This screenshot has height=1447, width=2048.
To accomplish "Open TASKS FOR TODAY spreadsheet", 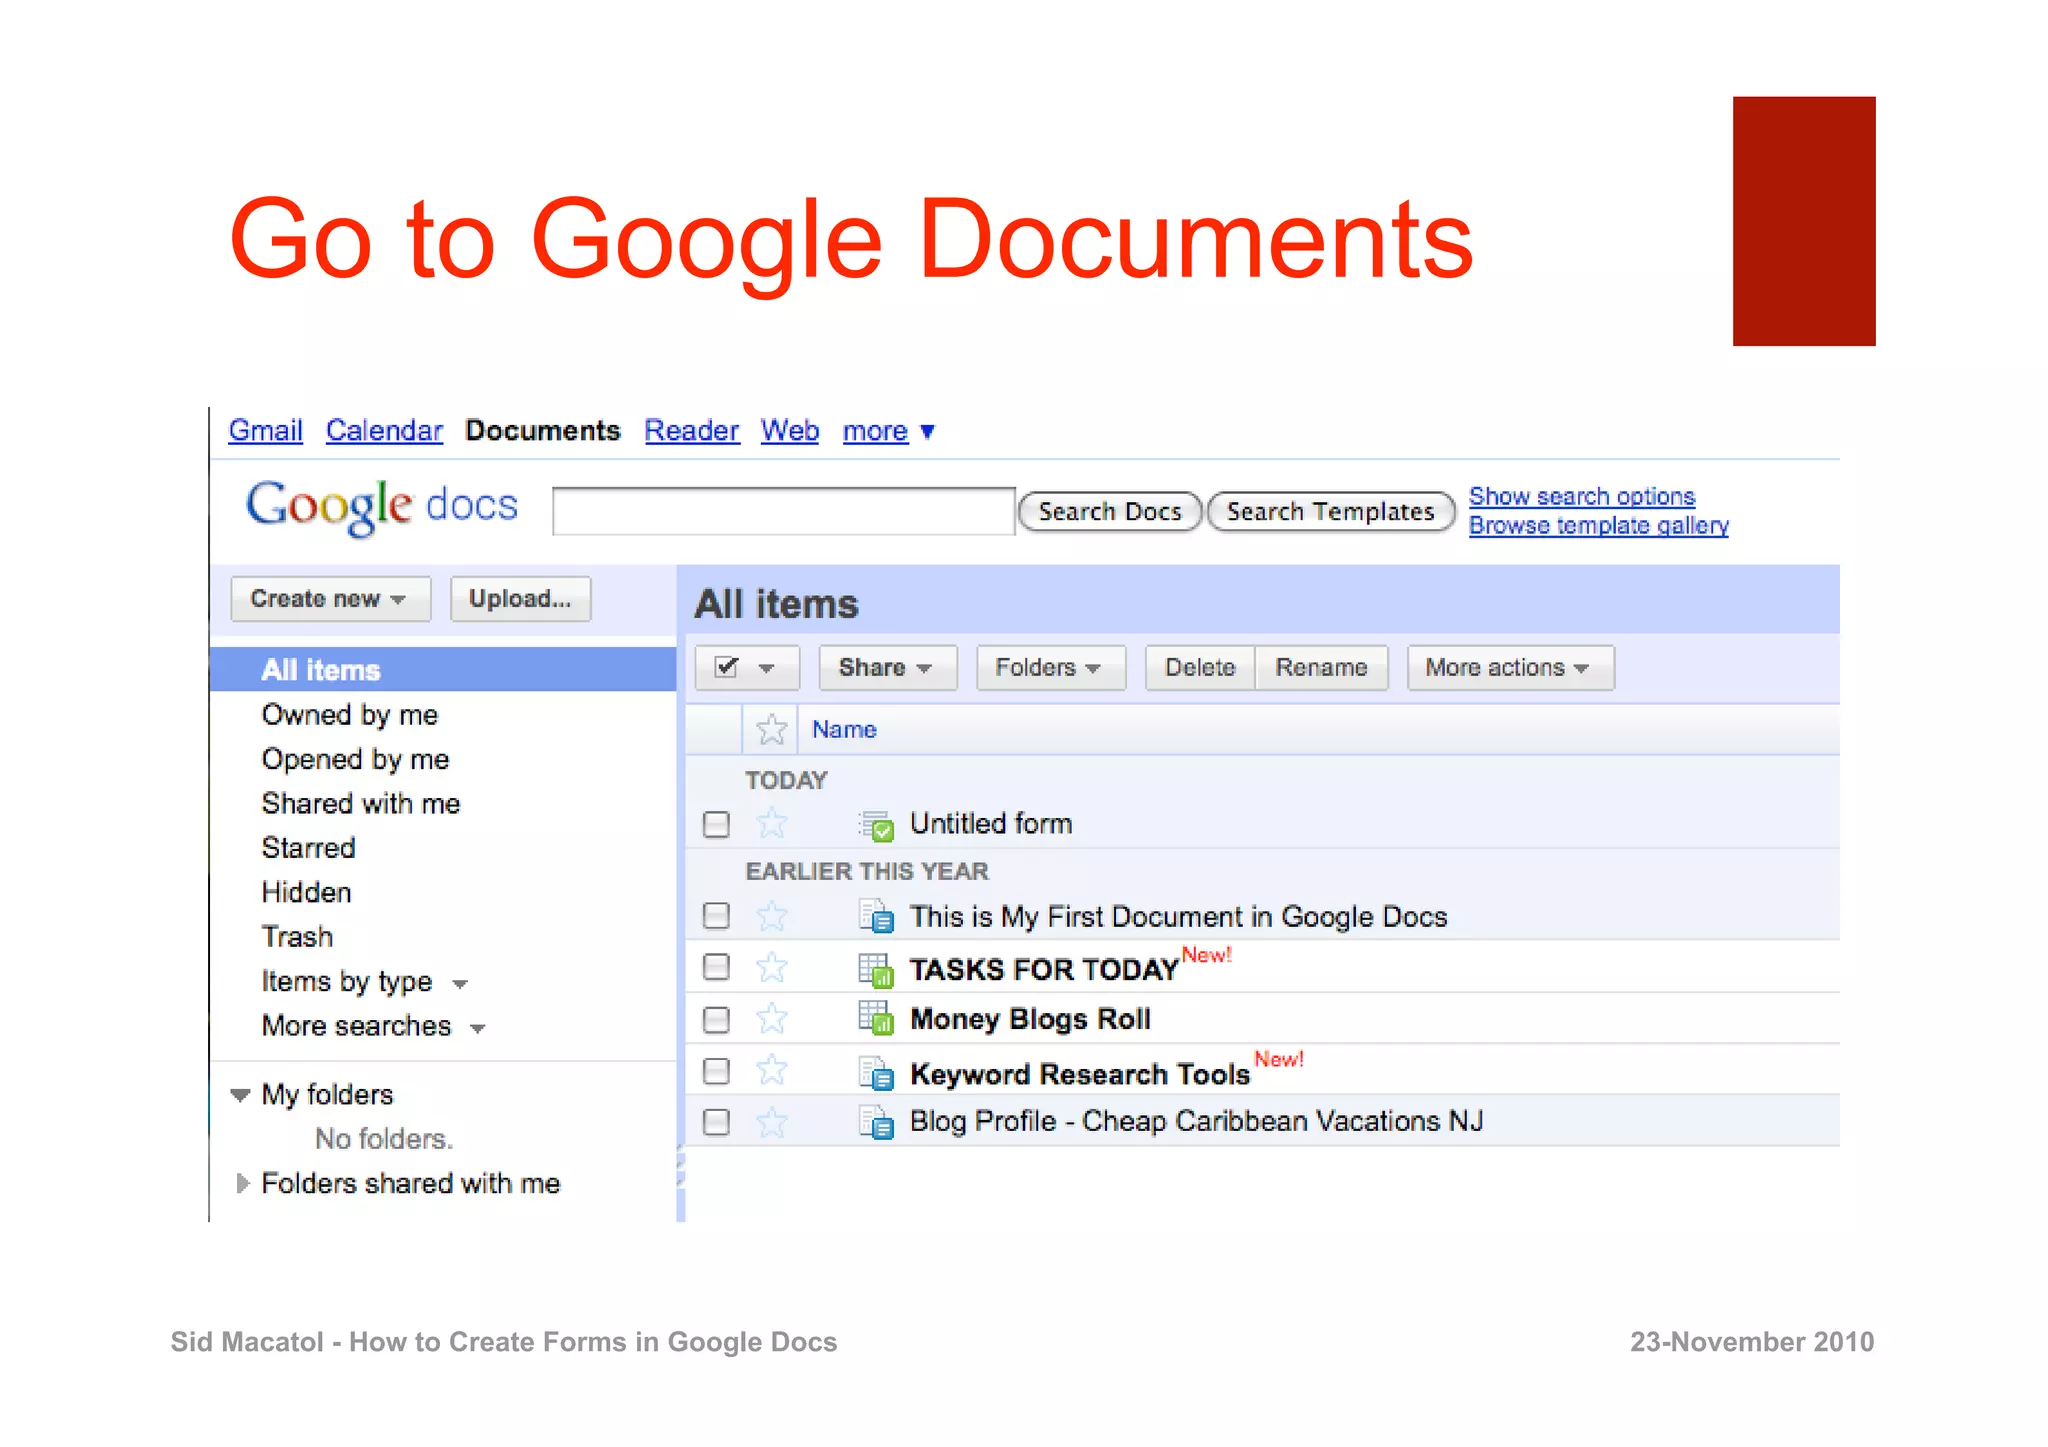I will 1044,969.
